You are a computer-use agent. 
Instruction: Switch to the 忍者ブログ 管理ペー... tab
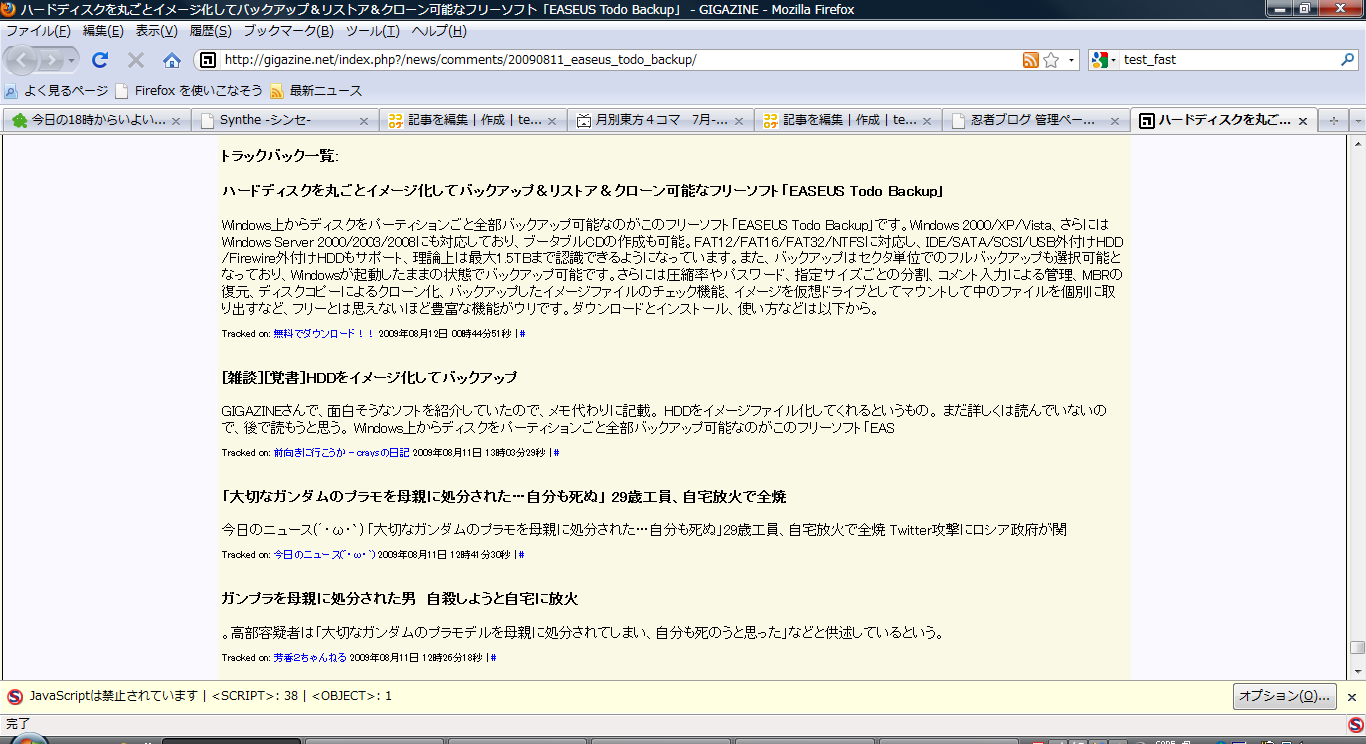pos(1035,120)
